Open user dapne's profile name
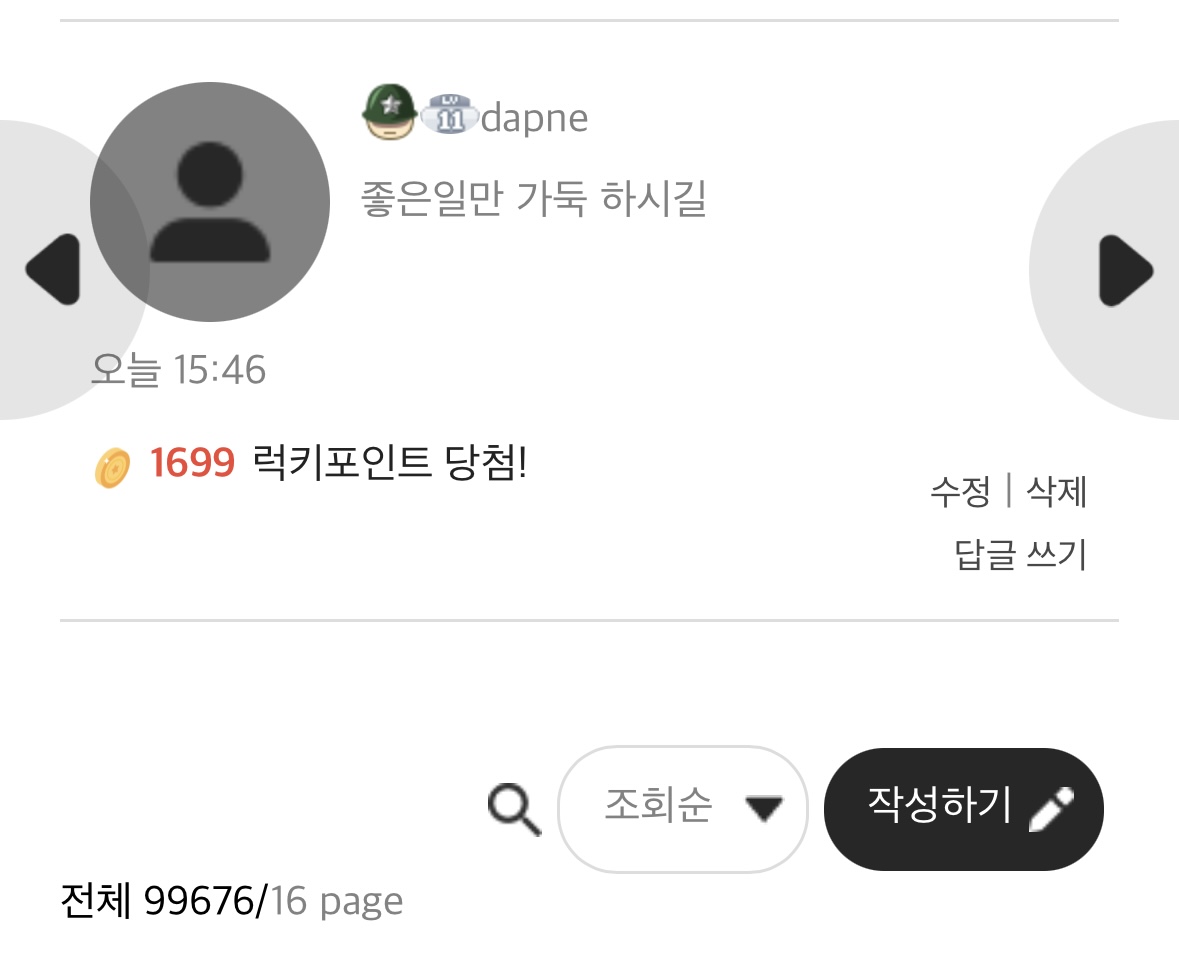The height and width of the screenshot is (965, 1179). coord(535,117)
